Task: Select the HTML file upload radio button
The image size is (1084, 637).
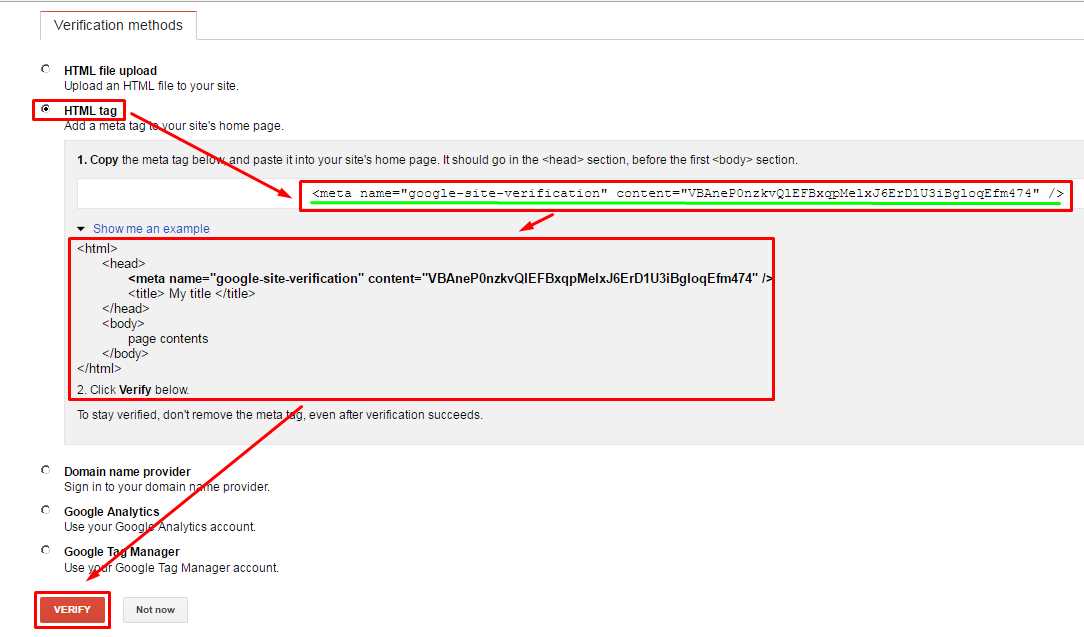Action: coord(46,68)
